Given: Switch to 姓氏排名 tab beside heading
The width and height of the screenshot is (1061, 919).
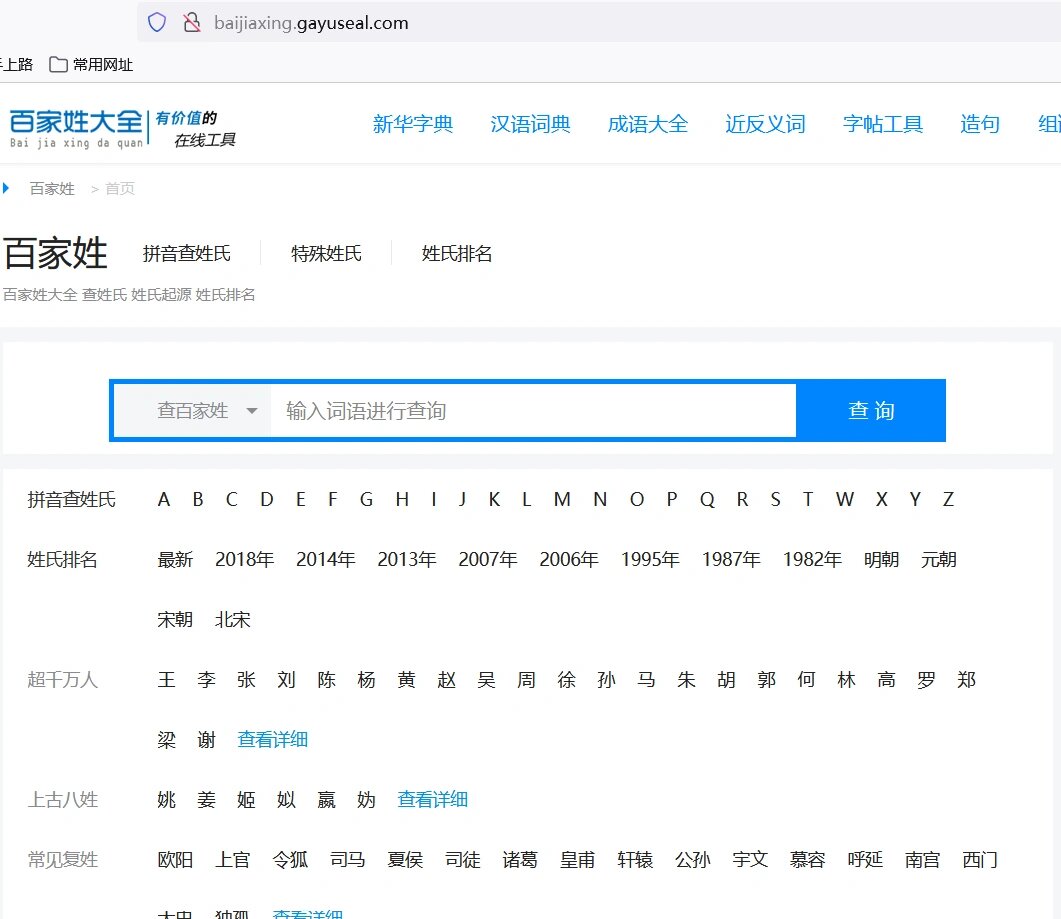Looking at the screenshot, I should [x=457, y=254].
